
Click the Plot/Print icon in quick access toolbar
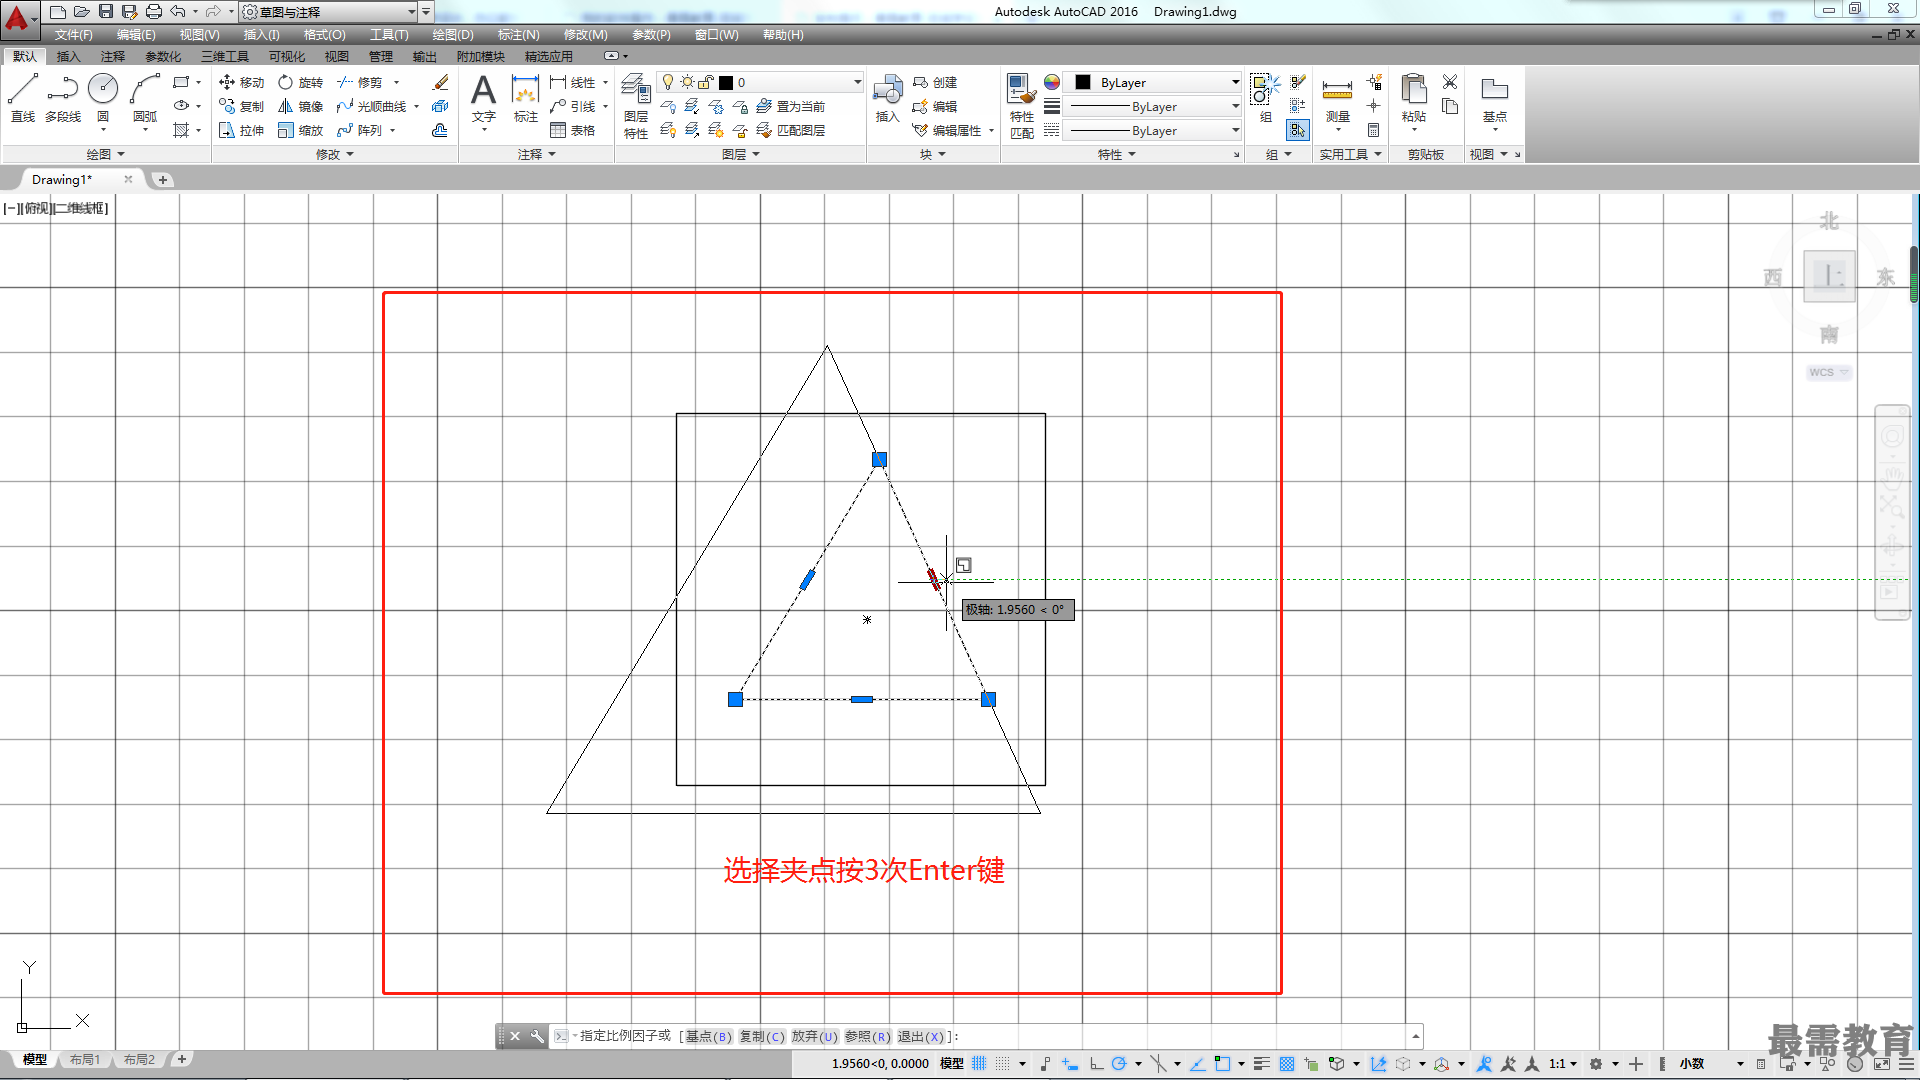[x=153, y=11]
